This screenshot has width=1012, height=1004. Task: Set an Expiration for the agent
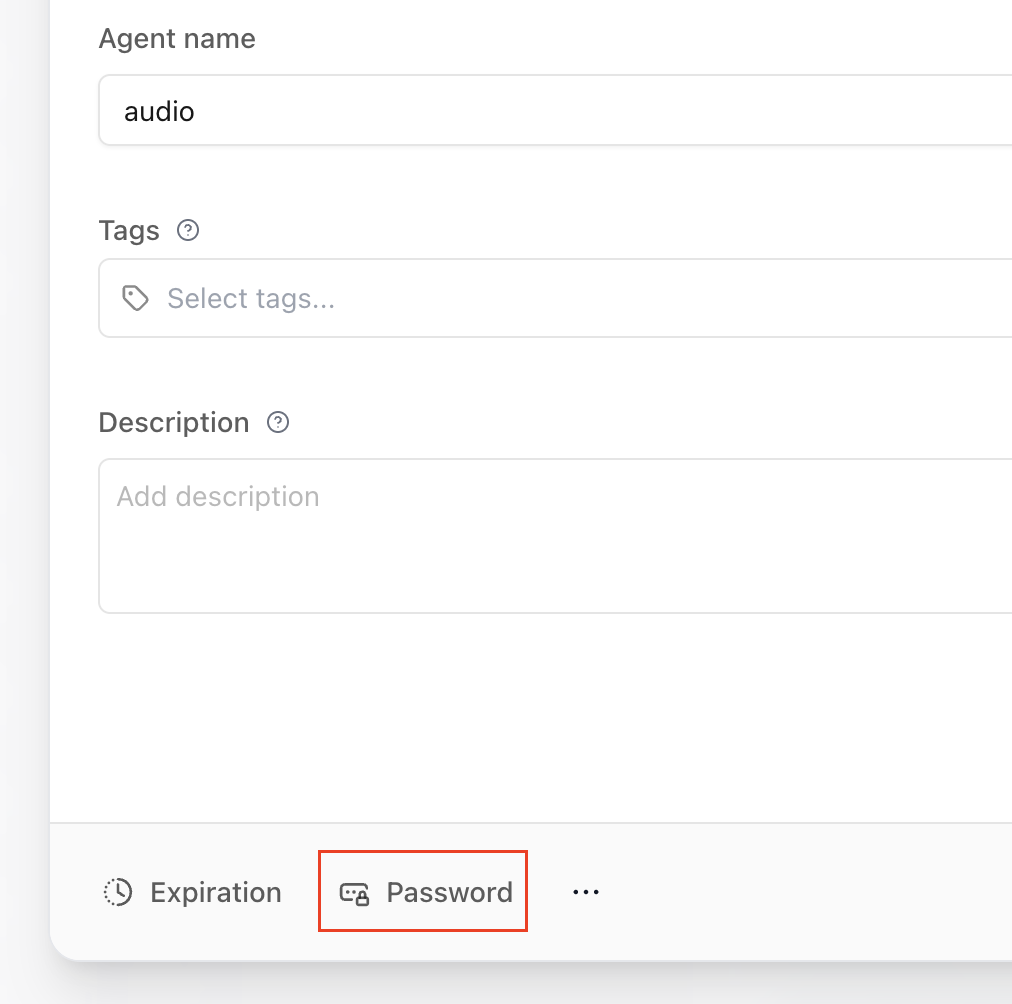click(x=193, y=892)
